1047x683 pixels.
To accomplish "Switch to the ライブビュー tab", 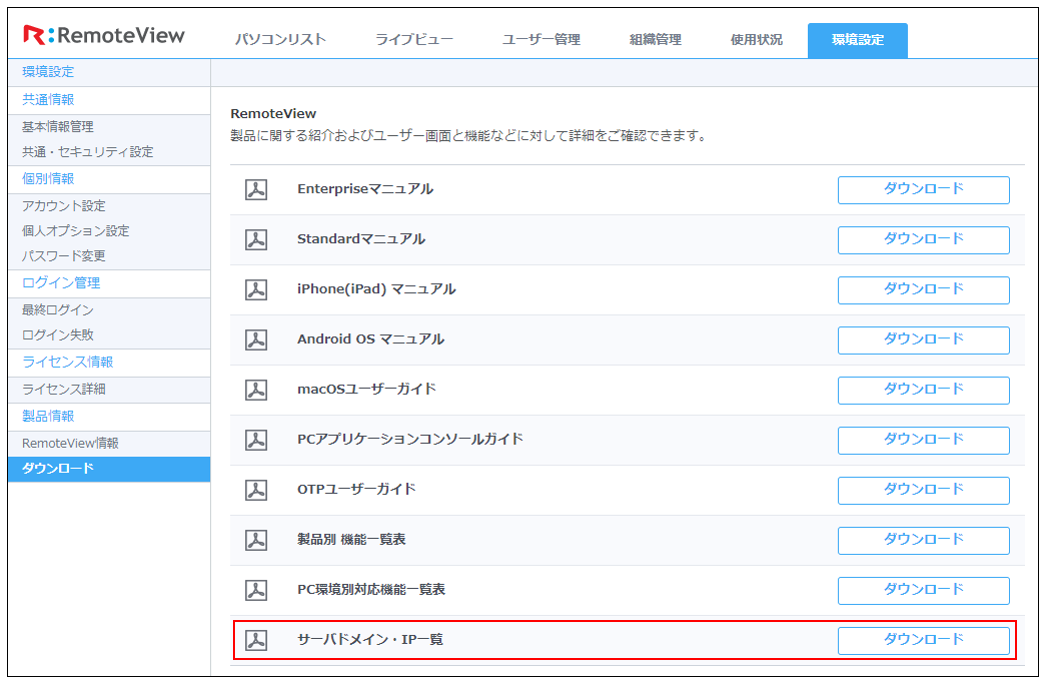I will pos(414,39).
